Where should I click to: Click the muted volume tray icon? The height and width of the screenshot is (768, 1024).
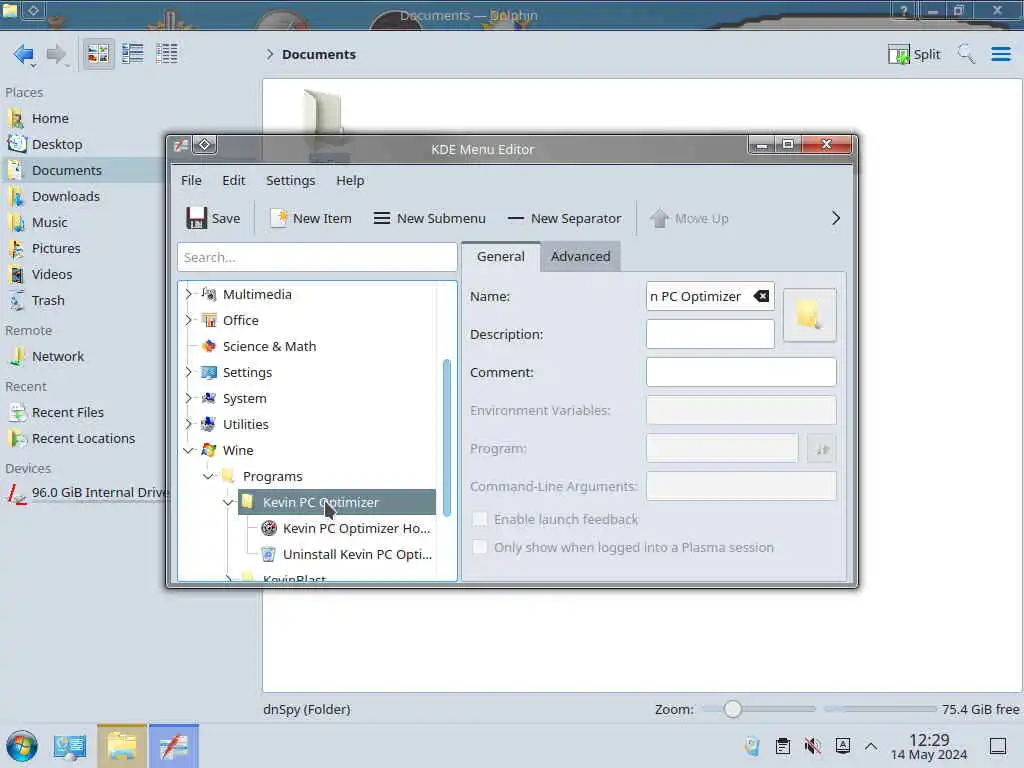tap(813, 746)
